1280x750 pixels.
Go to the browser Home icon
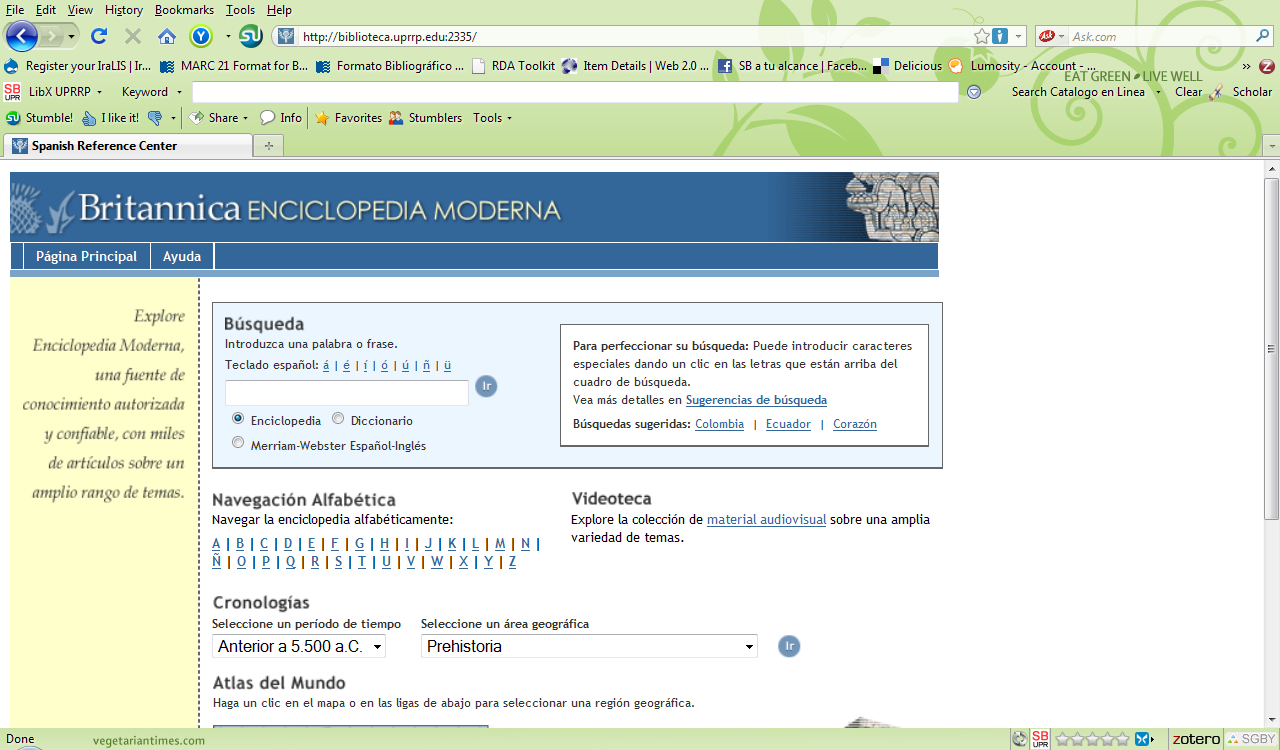166,37
